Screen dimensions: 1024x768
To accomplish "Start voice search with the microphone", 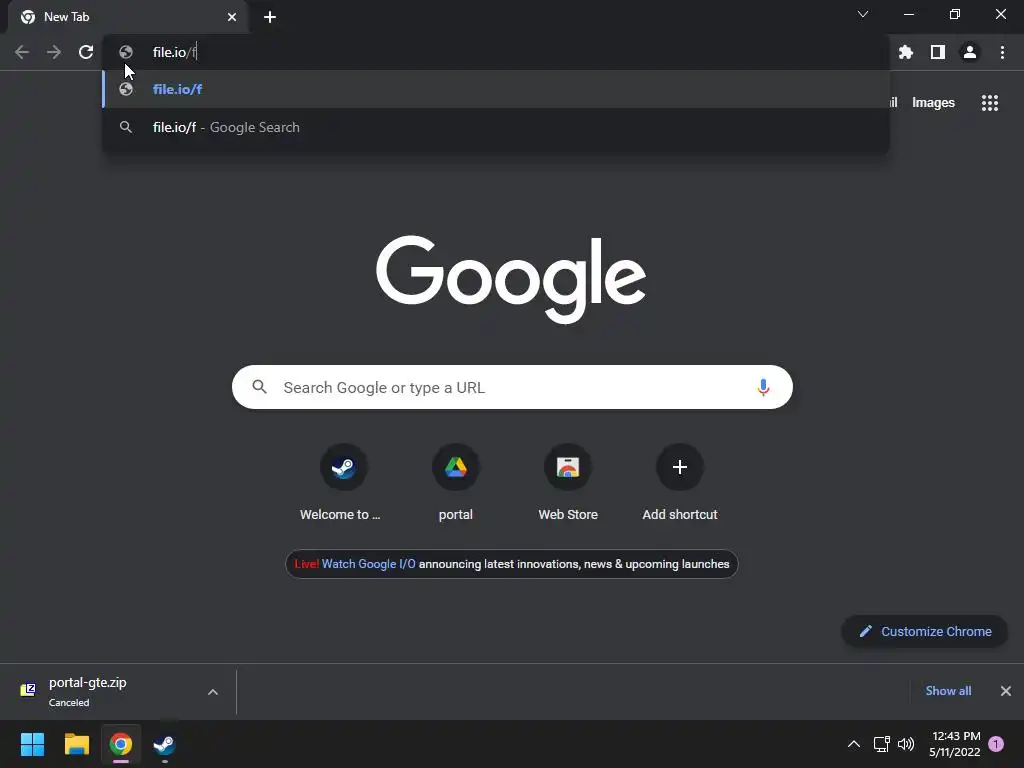I will [763, 387].
